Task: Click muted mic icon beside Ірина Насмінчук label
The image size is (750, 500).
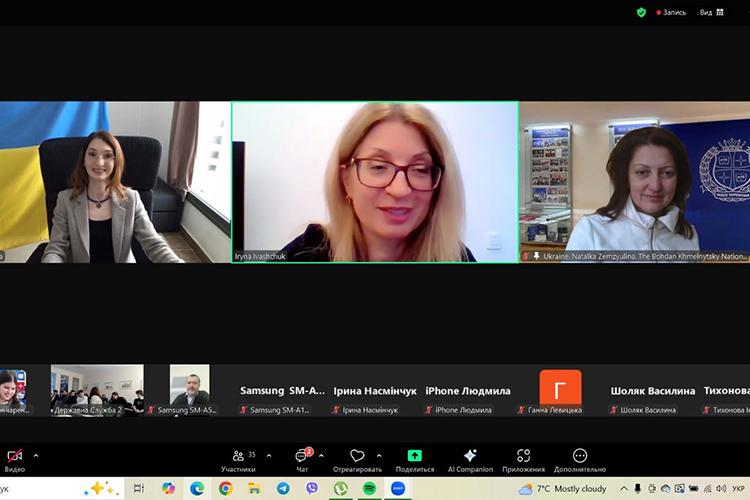Action: click(336, 410)
